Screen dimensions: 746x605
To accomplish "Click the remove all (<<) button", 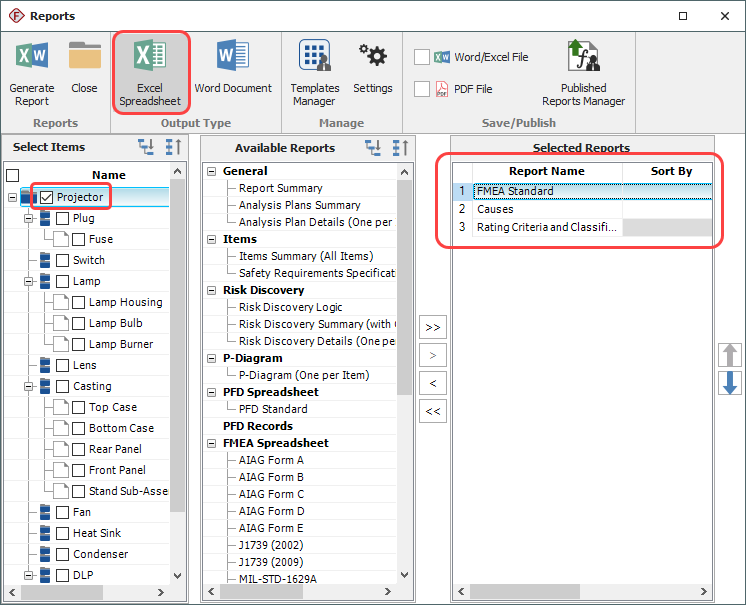I will coord(432,411).
